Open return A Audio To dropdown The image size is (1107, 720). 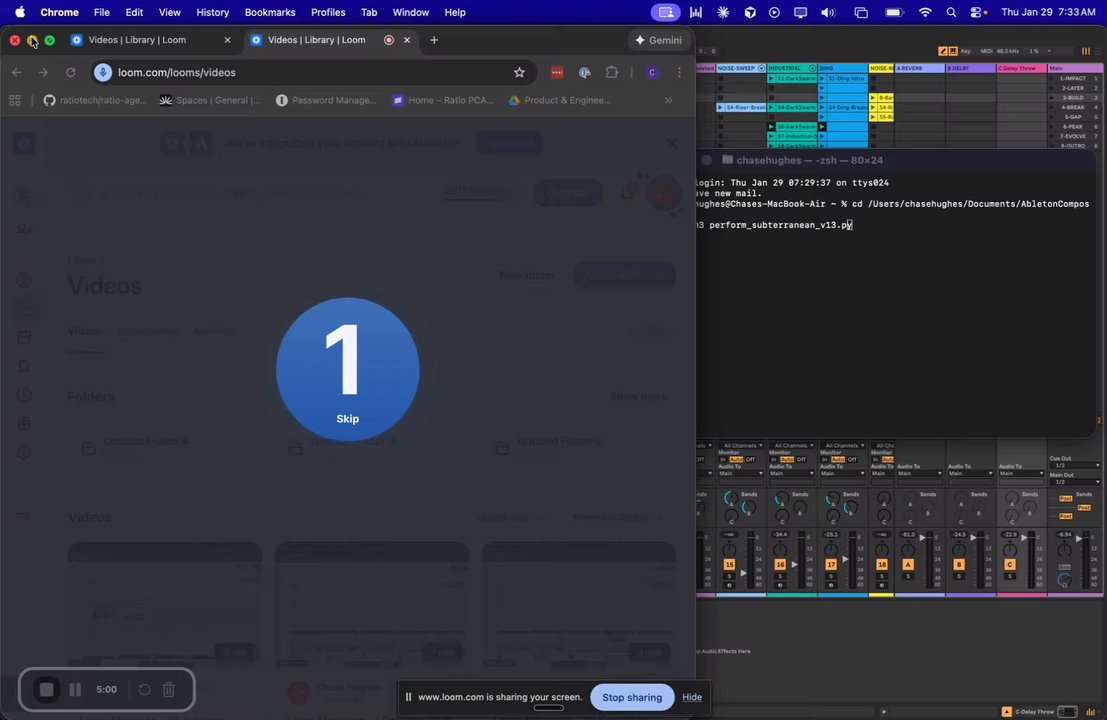coord(920,473)
